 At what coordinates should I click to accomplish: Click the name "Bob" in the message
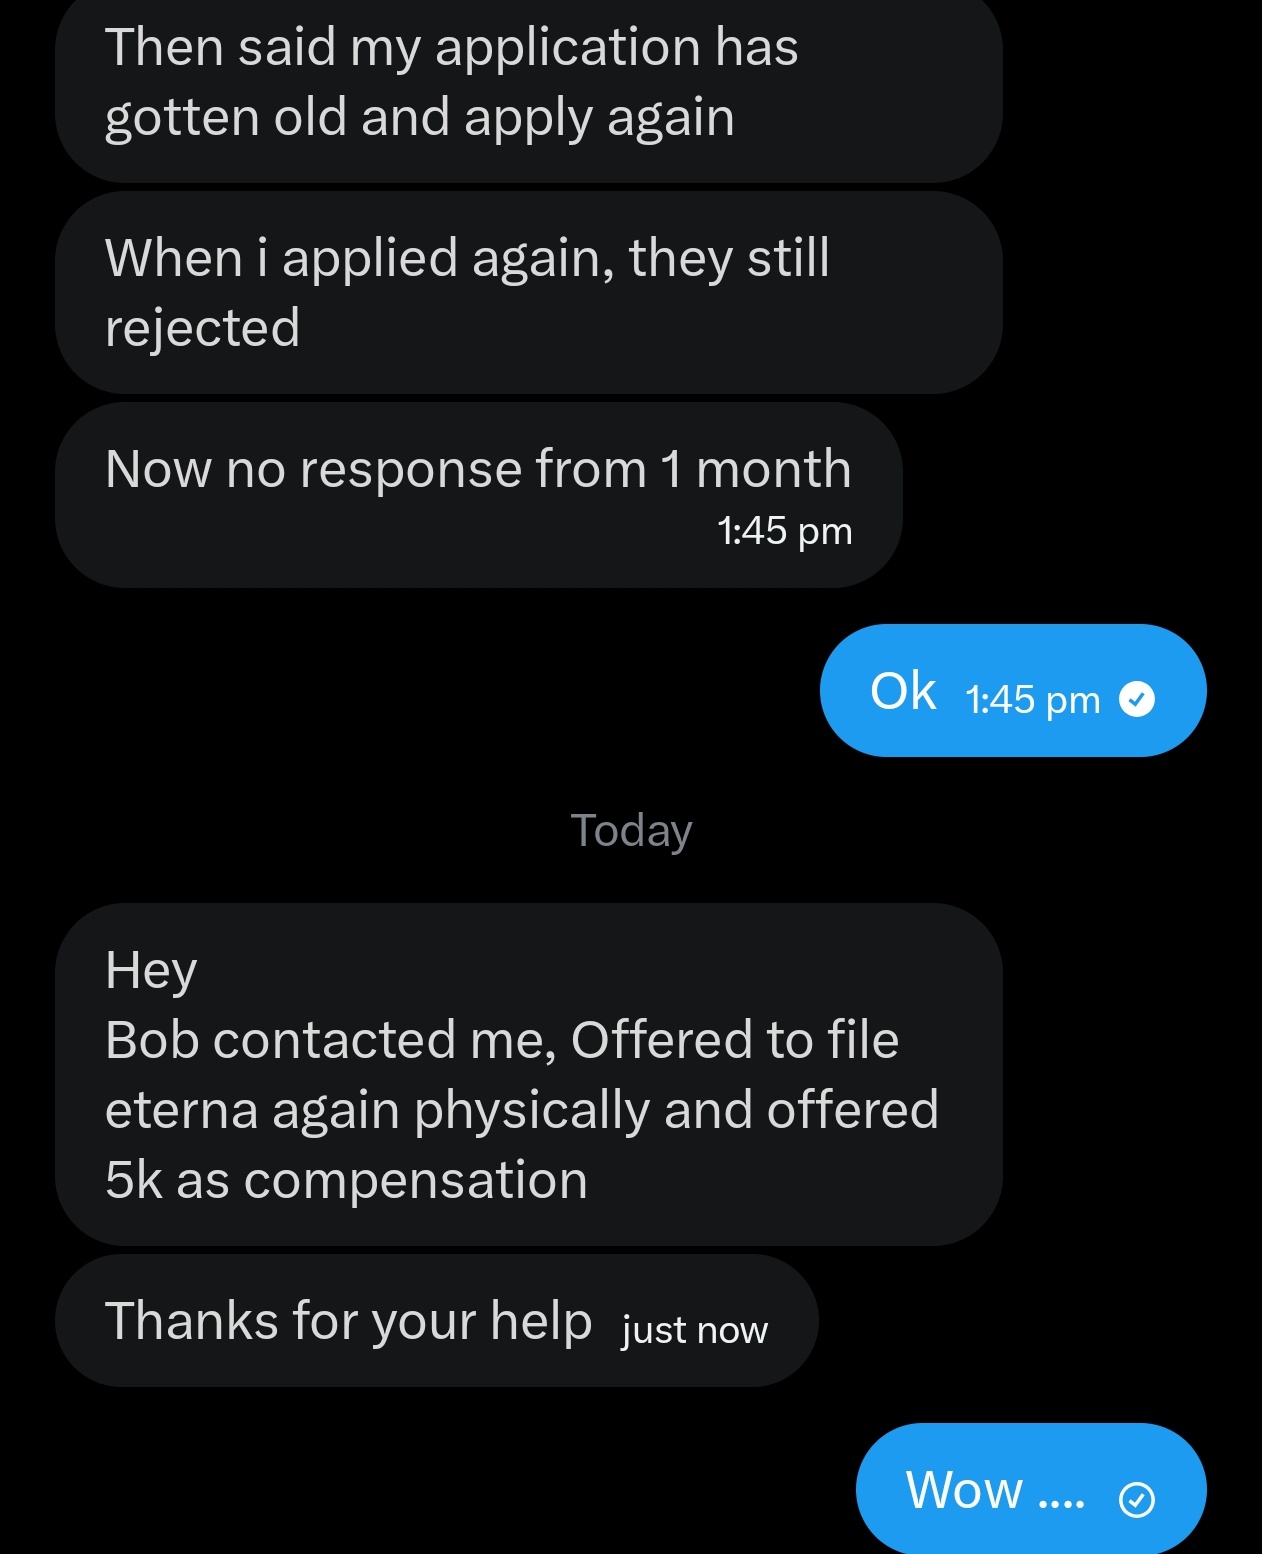(x=152, y=1040)
